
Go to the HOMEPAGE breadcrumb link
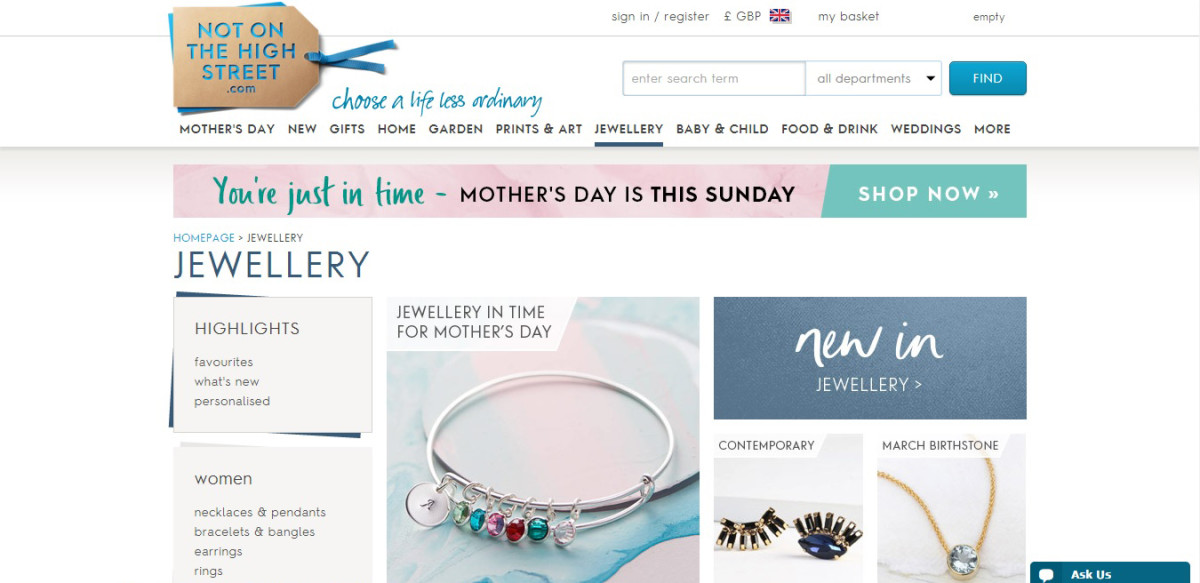203,238
